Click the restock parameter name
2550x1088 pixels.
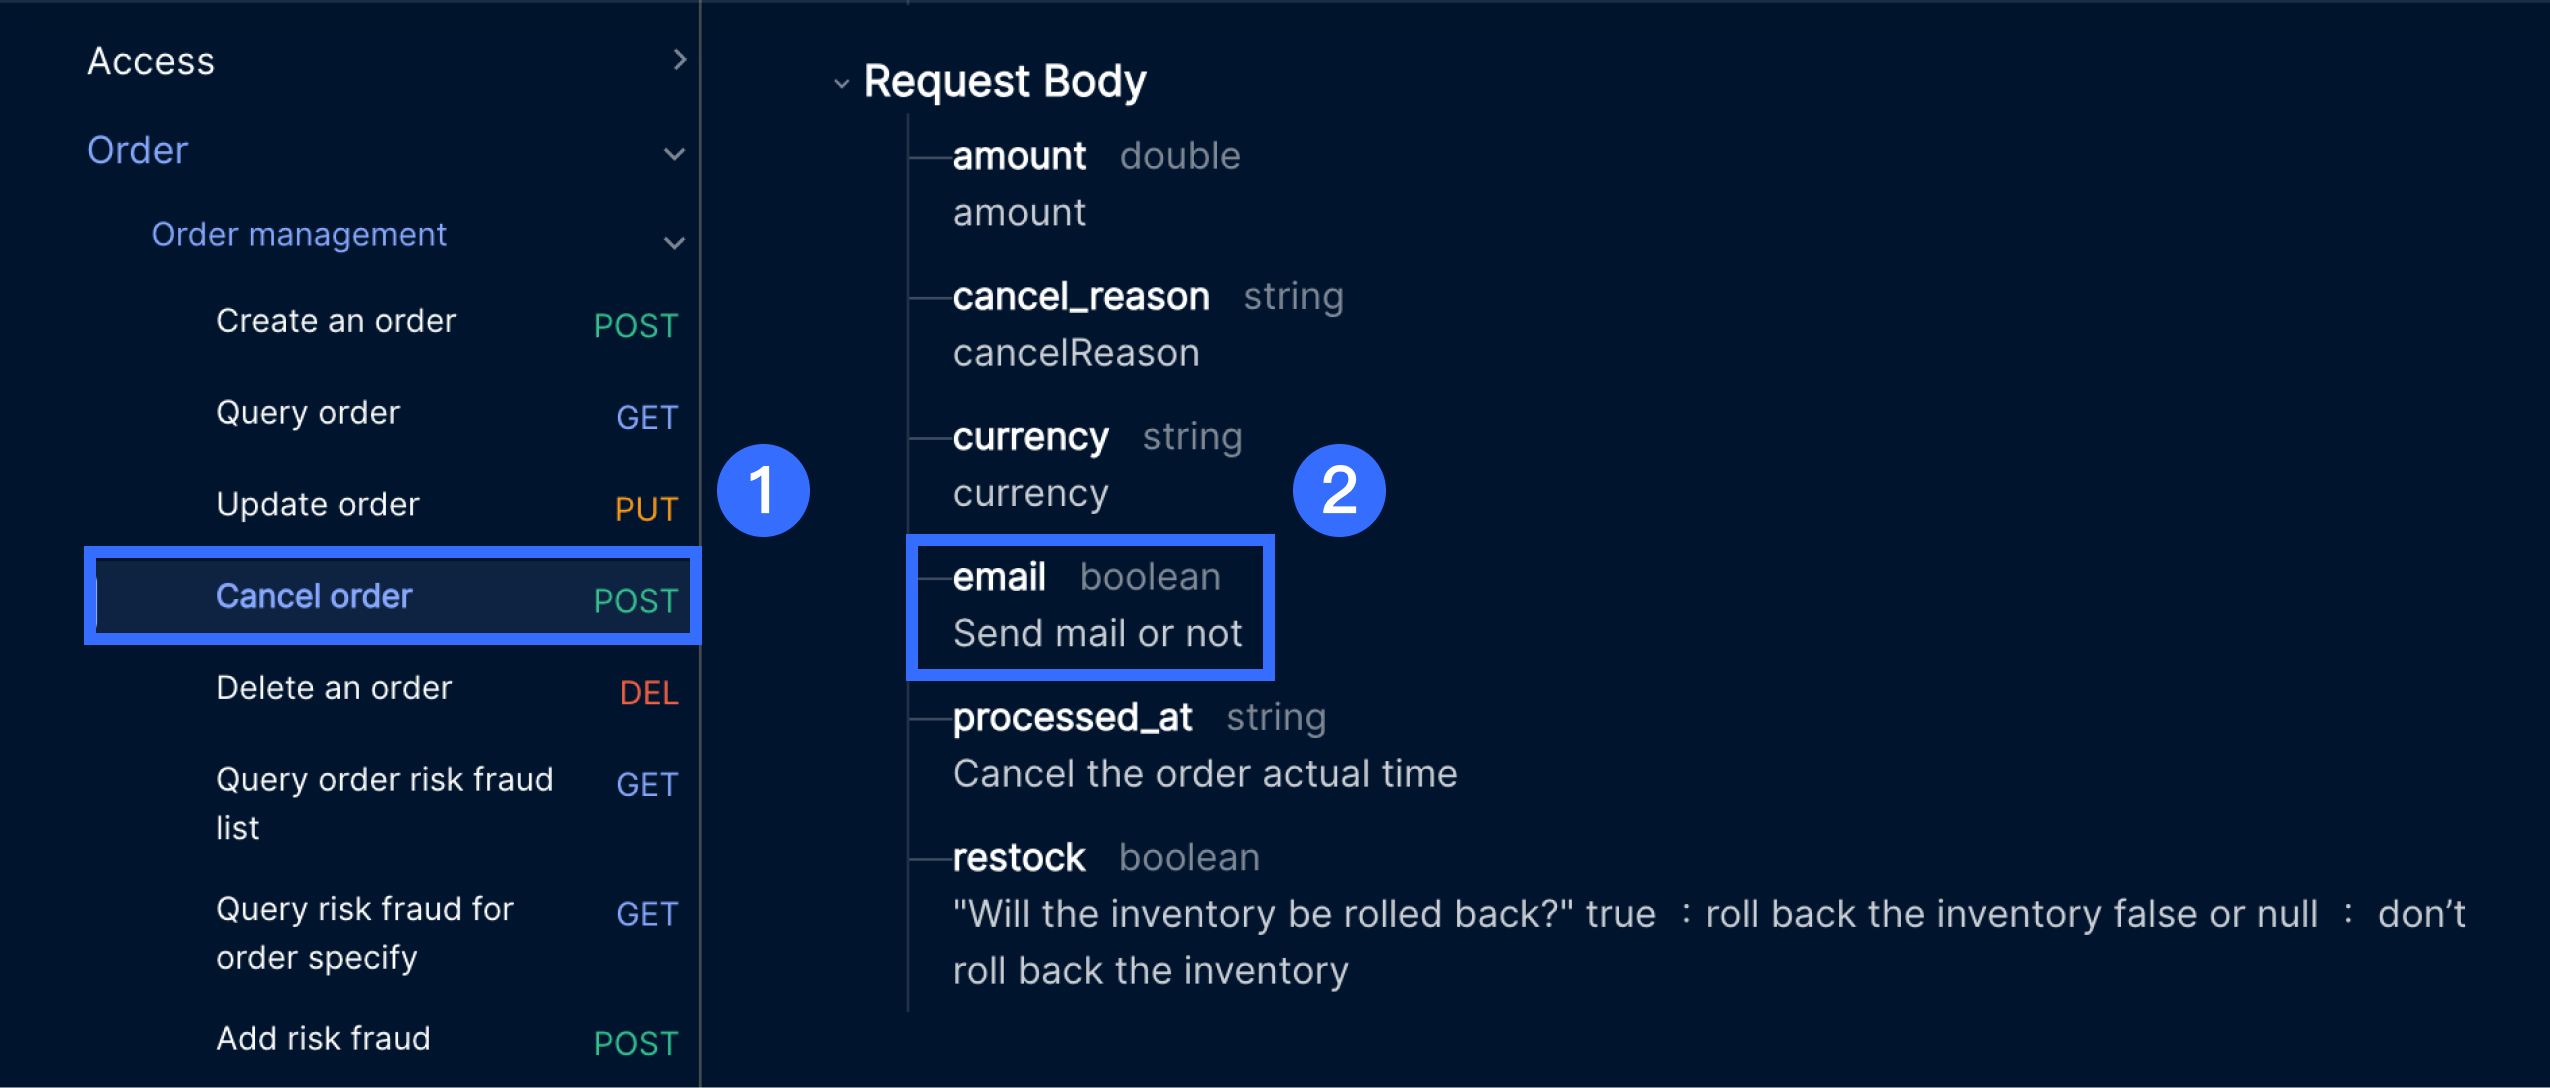1018,858
